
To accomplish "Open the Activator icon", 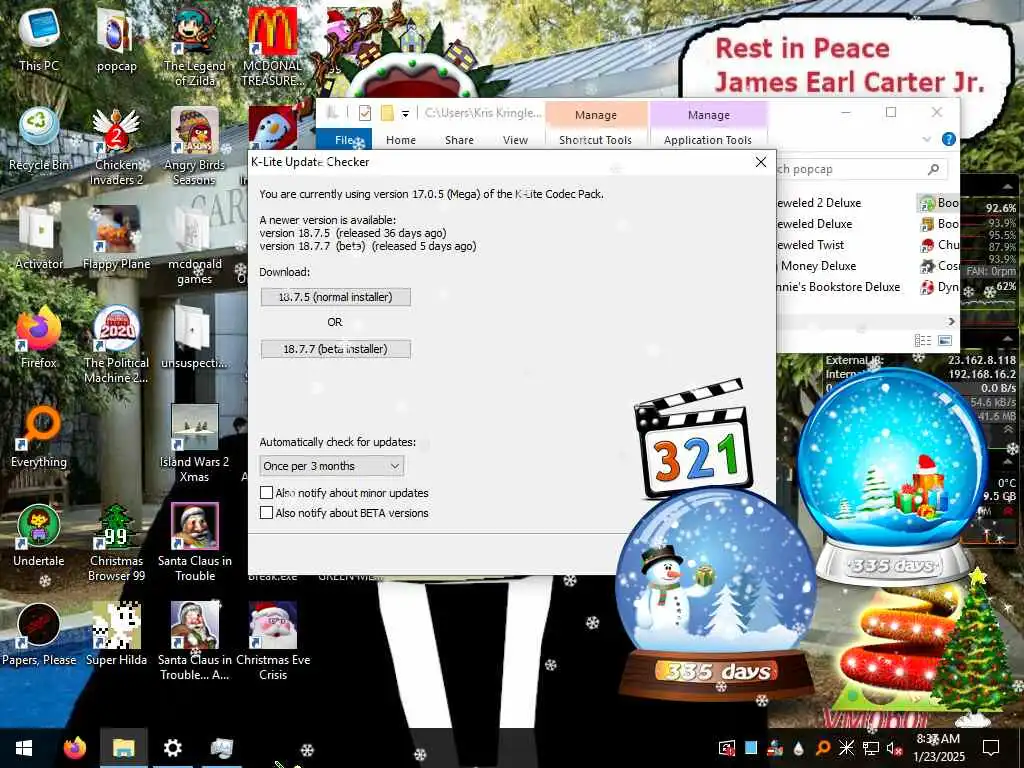I will pos(39,238).
